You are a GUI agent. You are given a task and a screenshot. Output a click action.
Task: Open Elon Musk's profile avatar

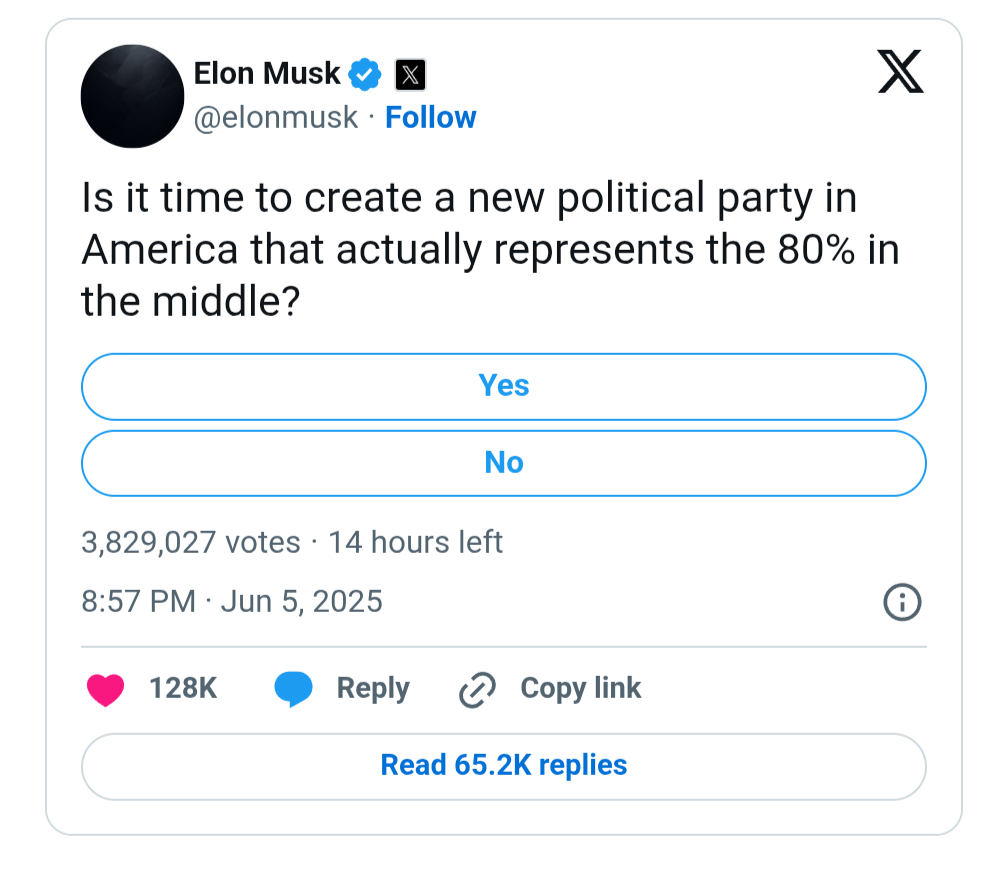(x=132, y=96)
